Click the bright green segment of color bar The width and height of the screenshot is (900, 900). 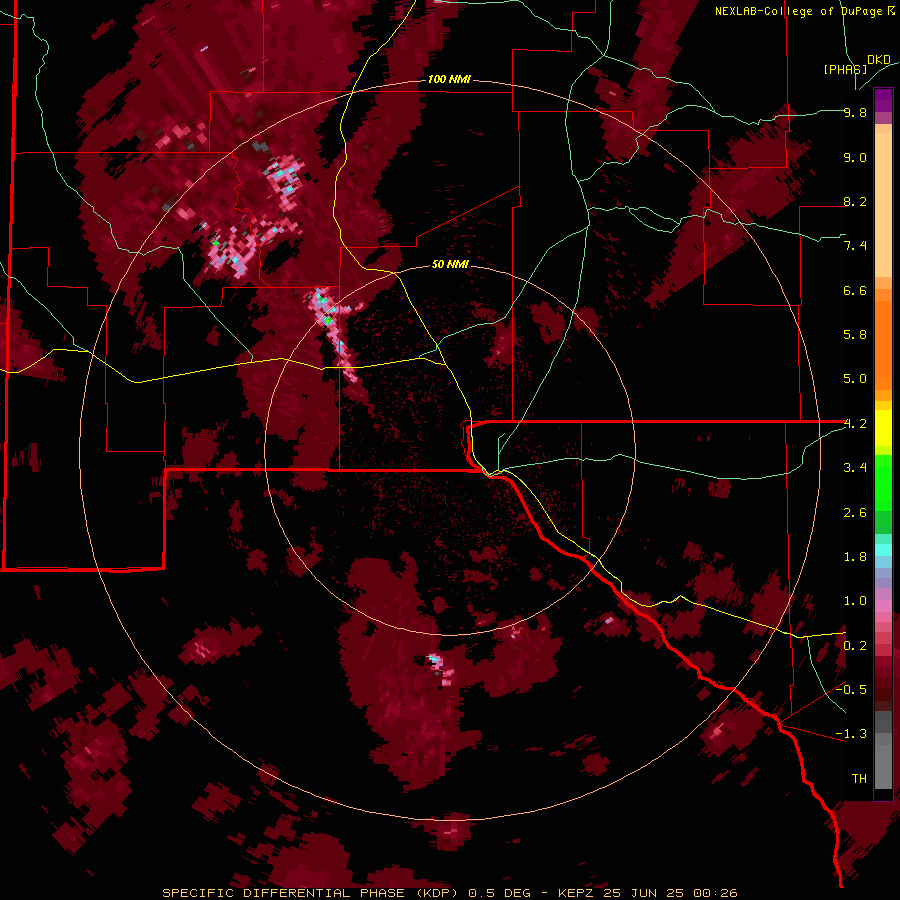(x=883, y=483)
